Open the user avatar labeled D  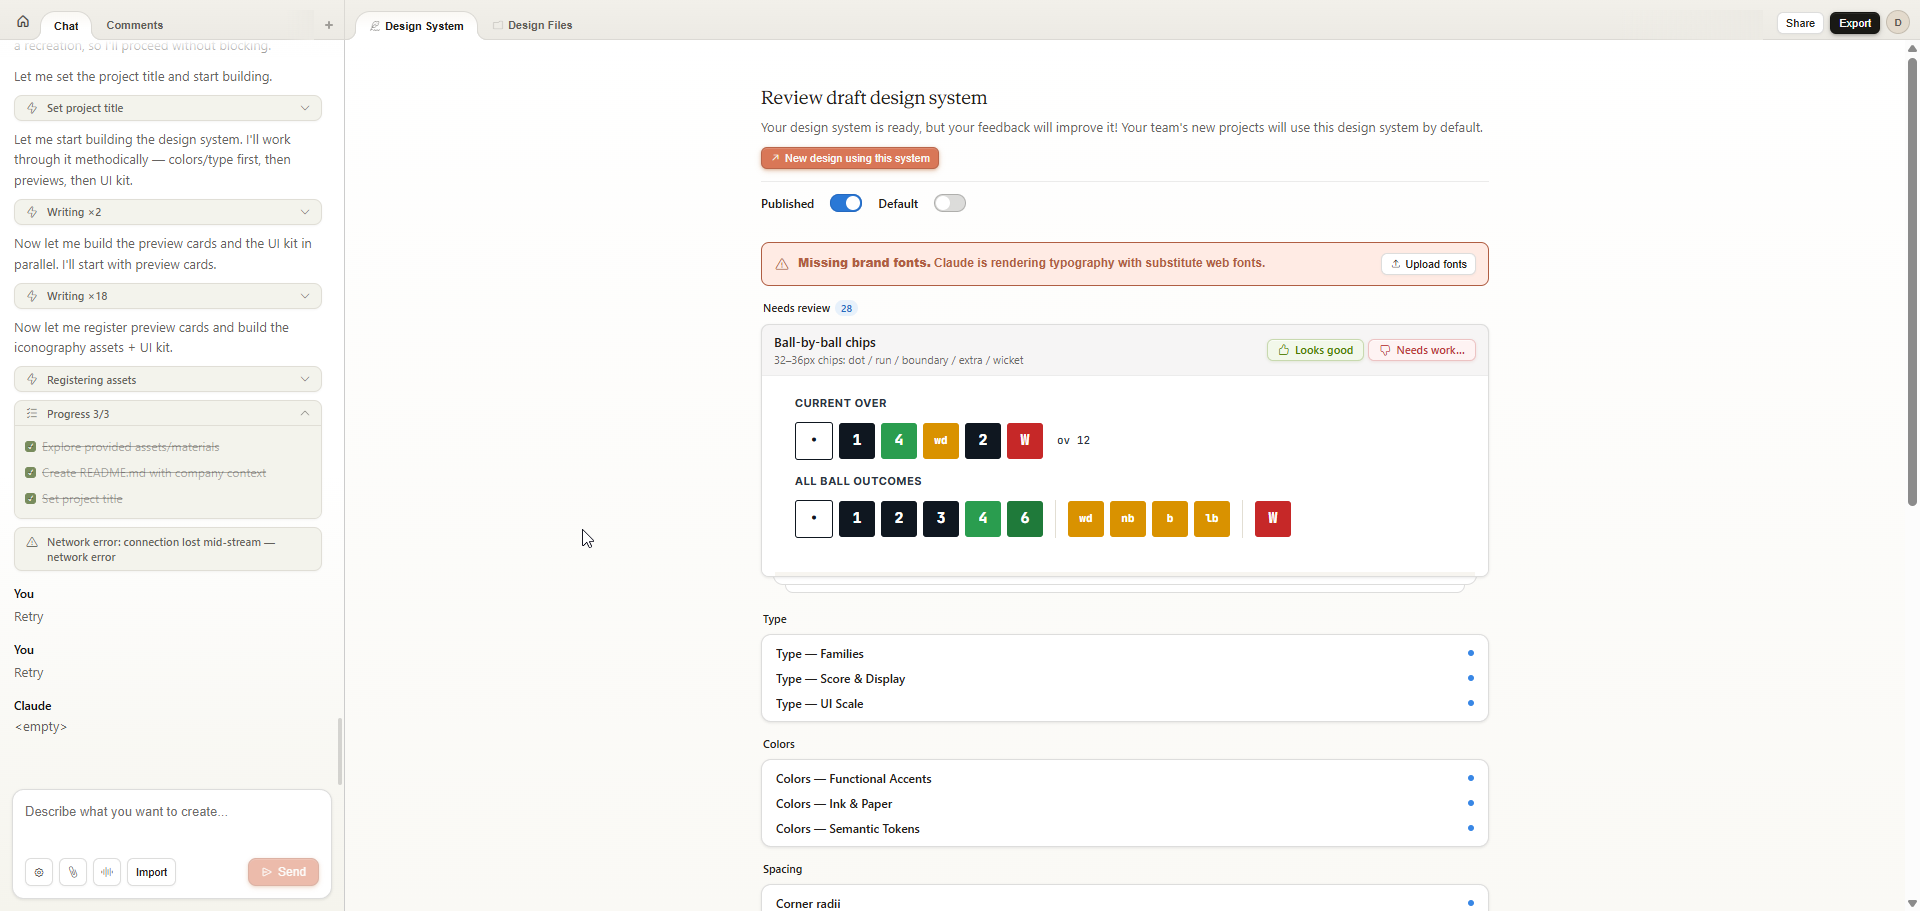[x=1897, y=23]
